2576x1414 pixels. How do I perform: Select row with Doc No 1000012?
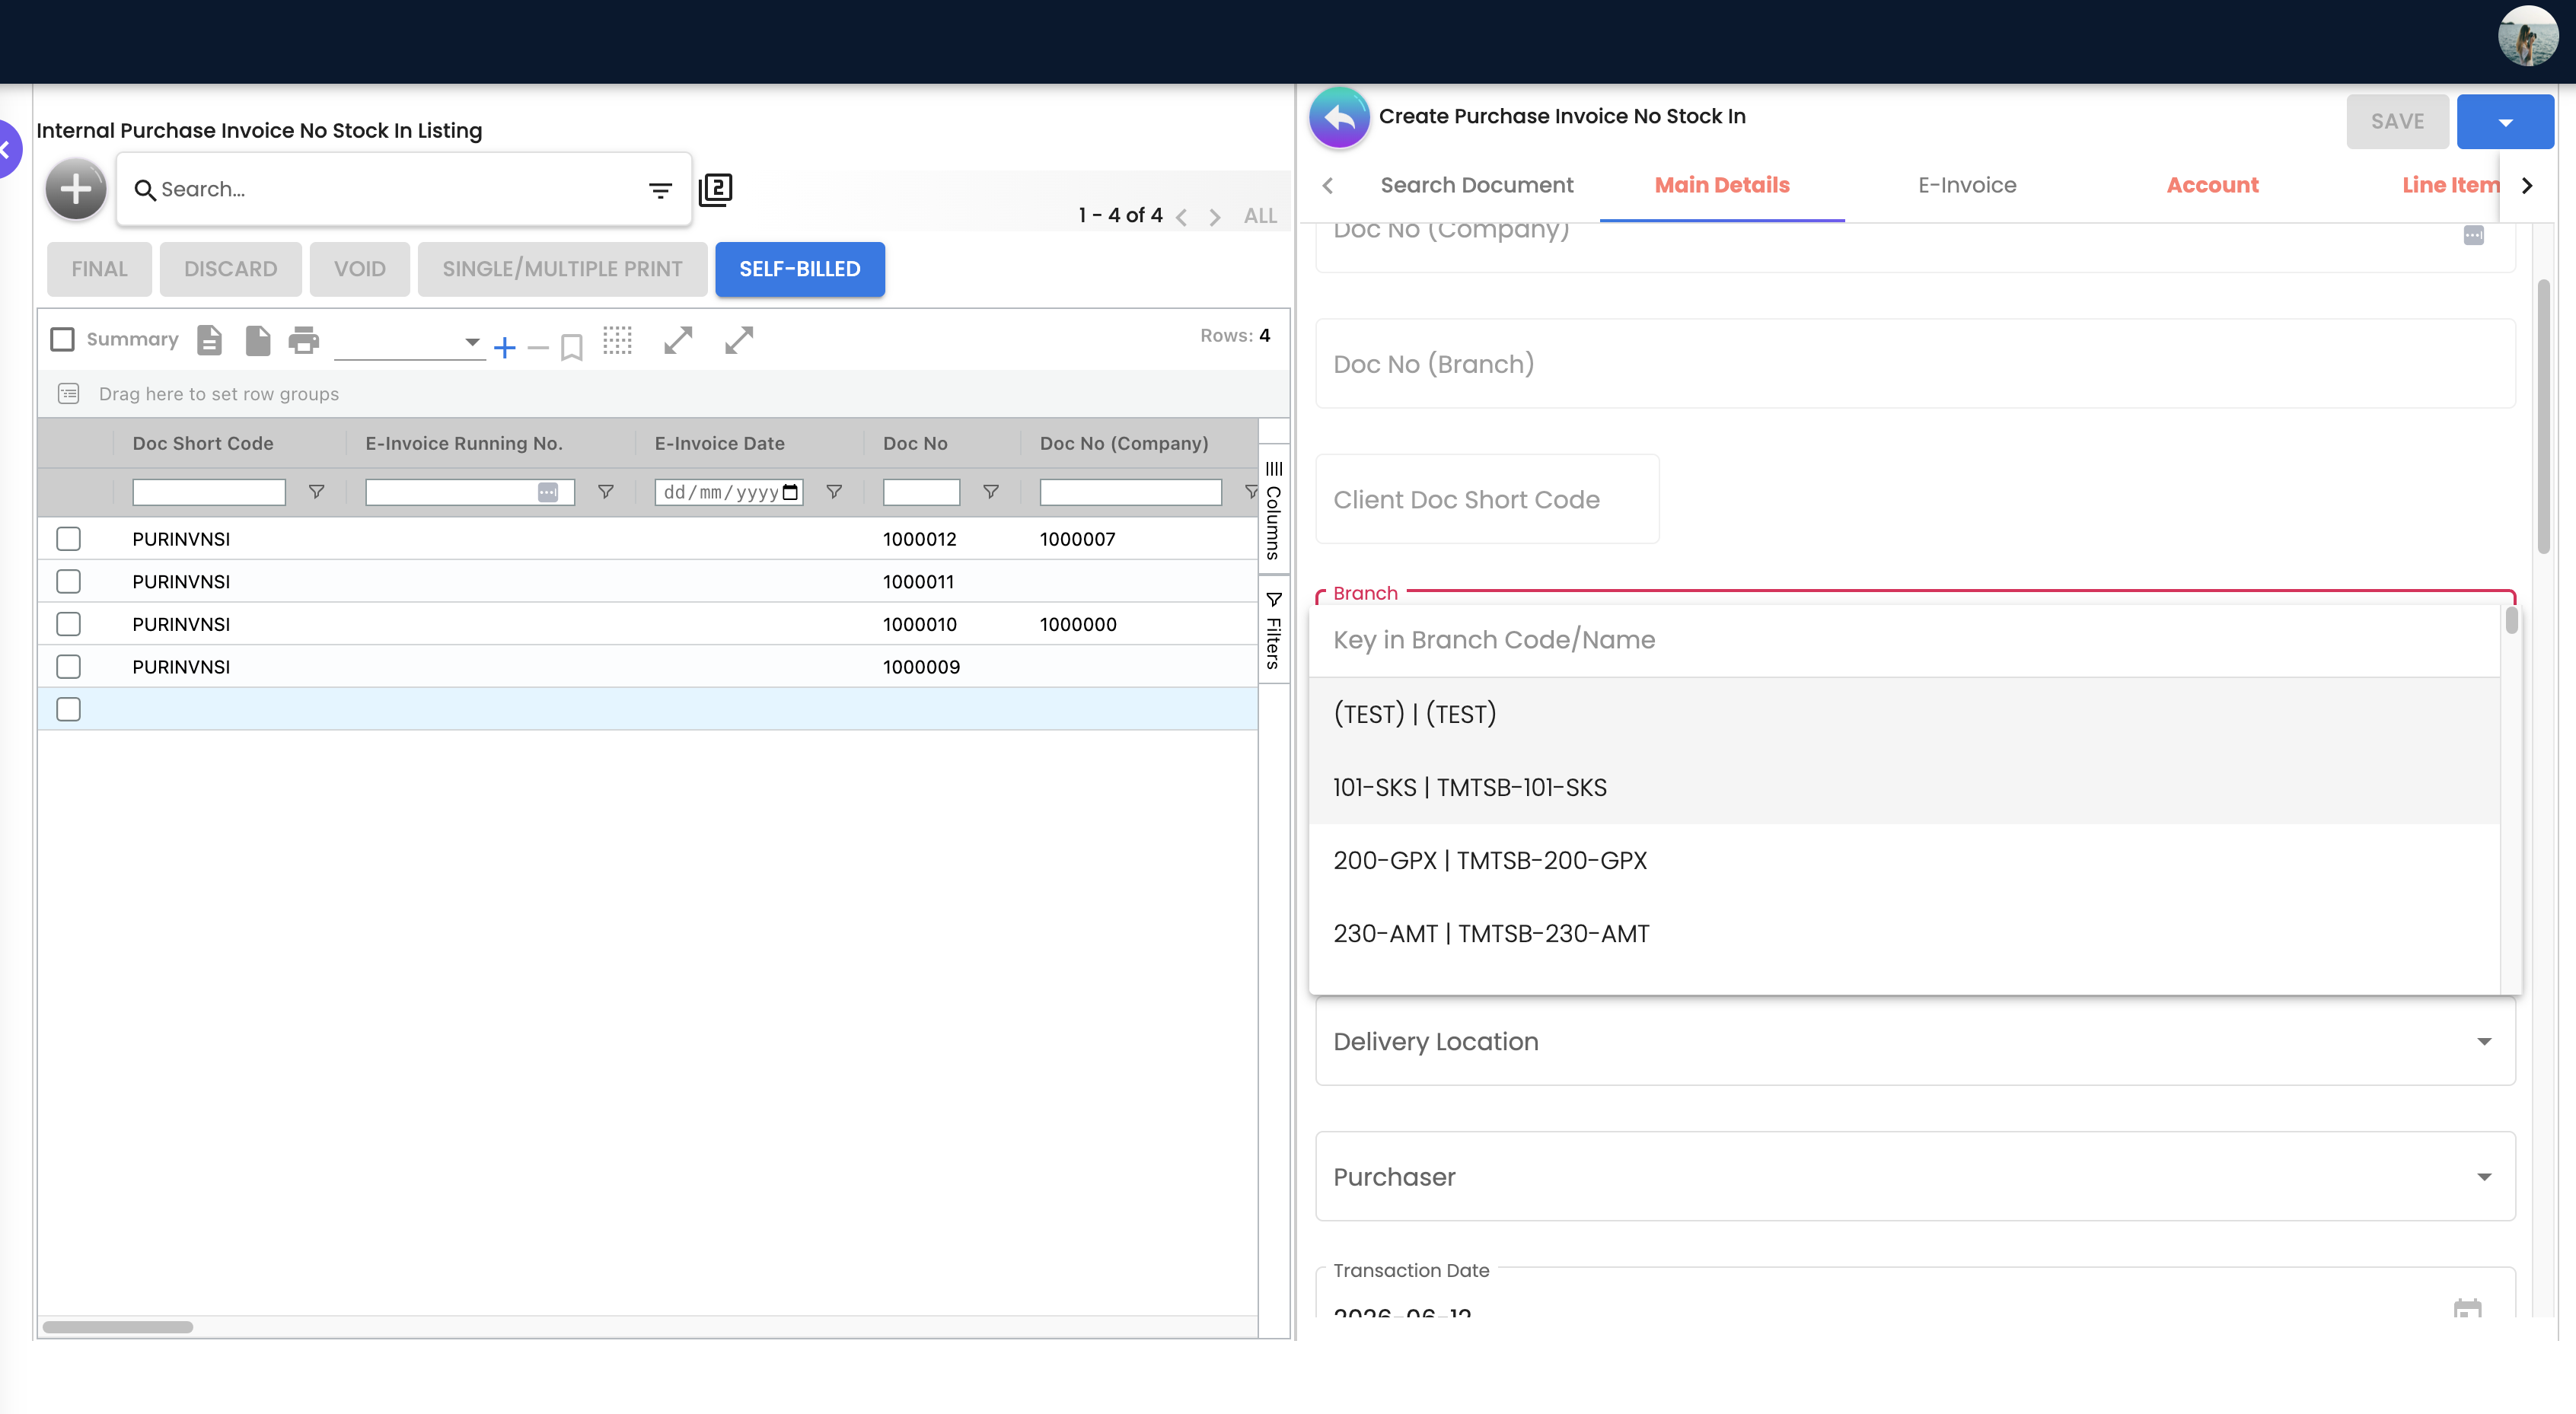click(68, 539)
